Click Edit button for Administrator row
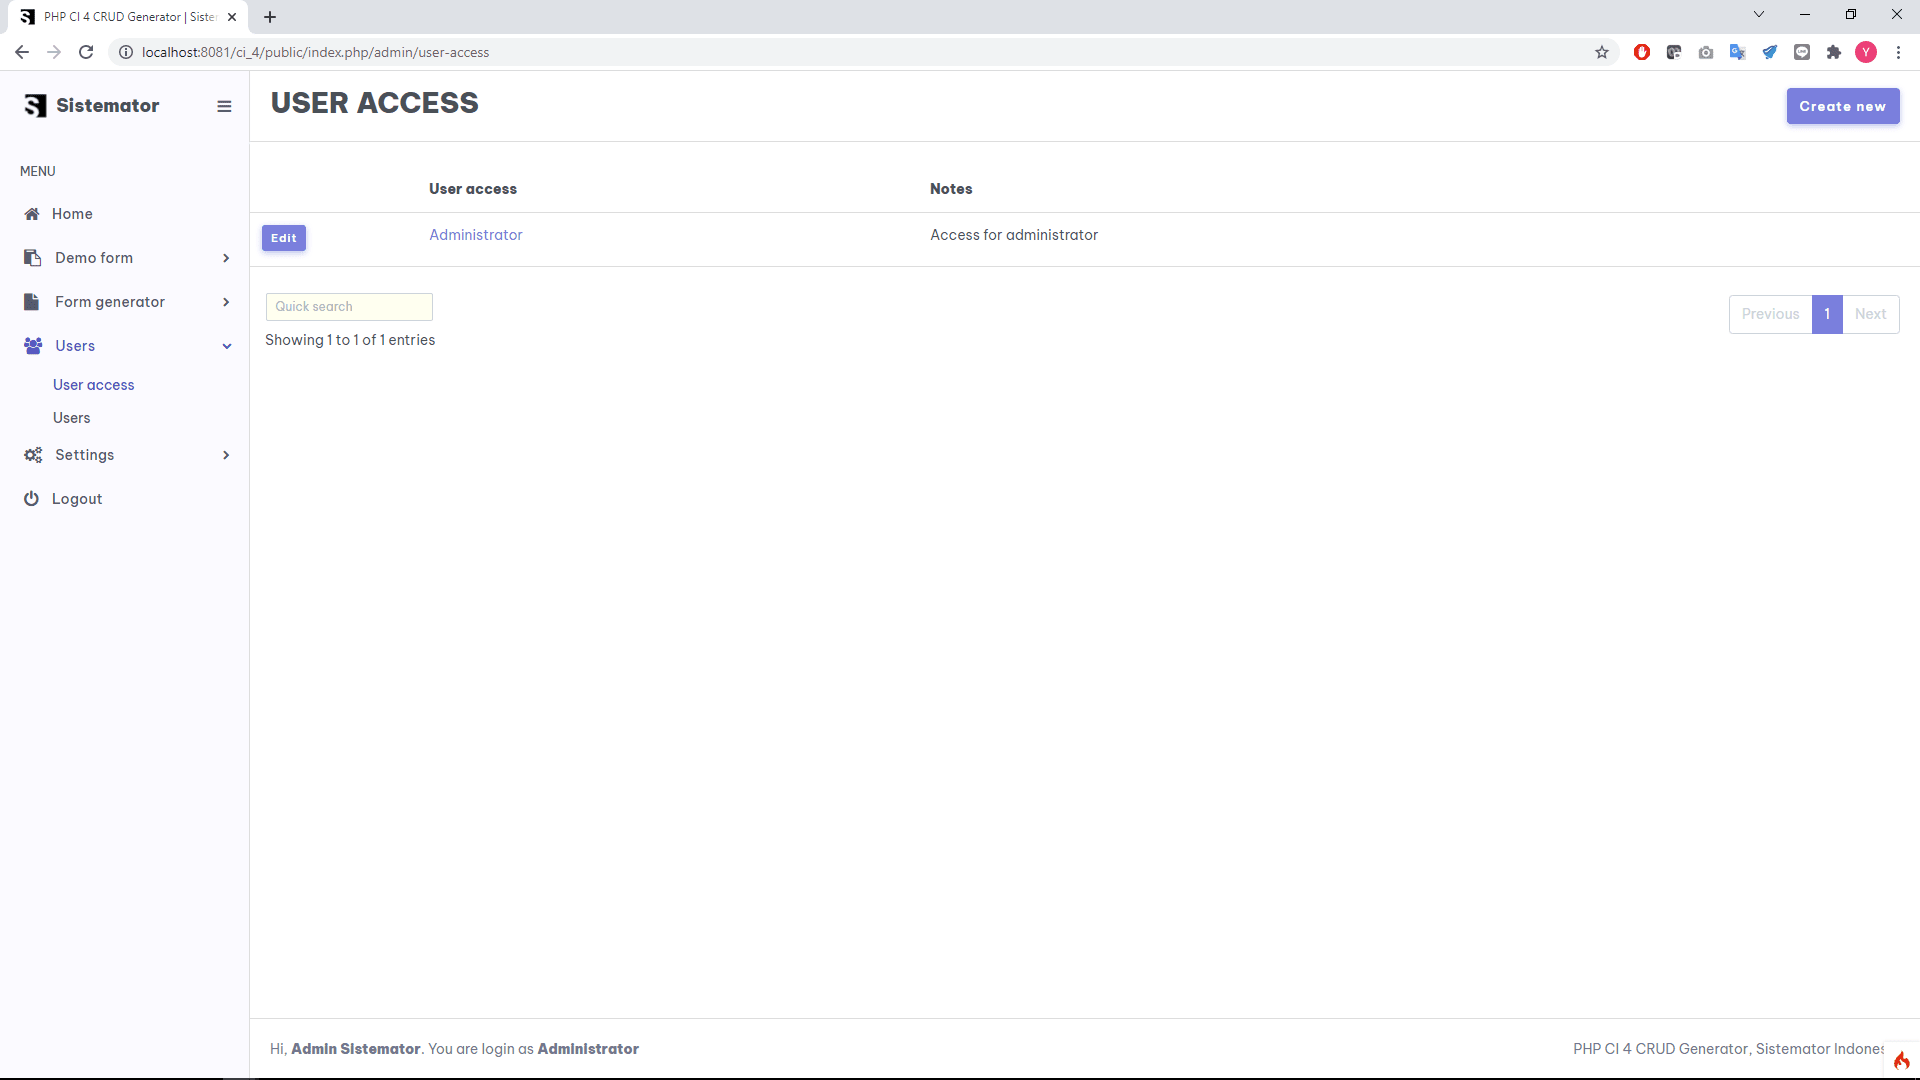 [x=284, y=238]
